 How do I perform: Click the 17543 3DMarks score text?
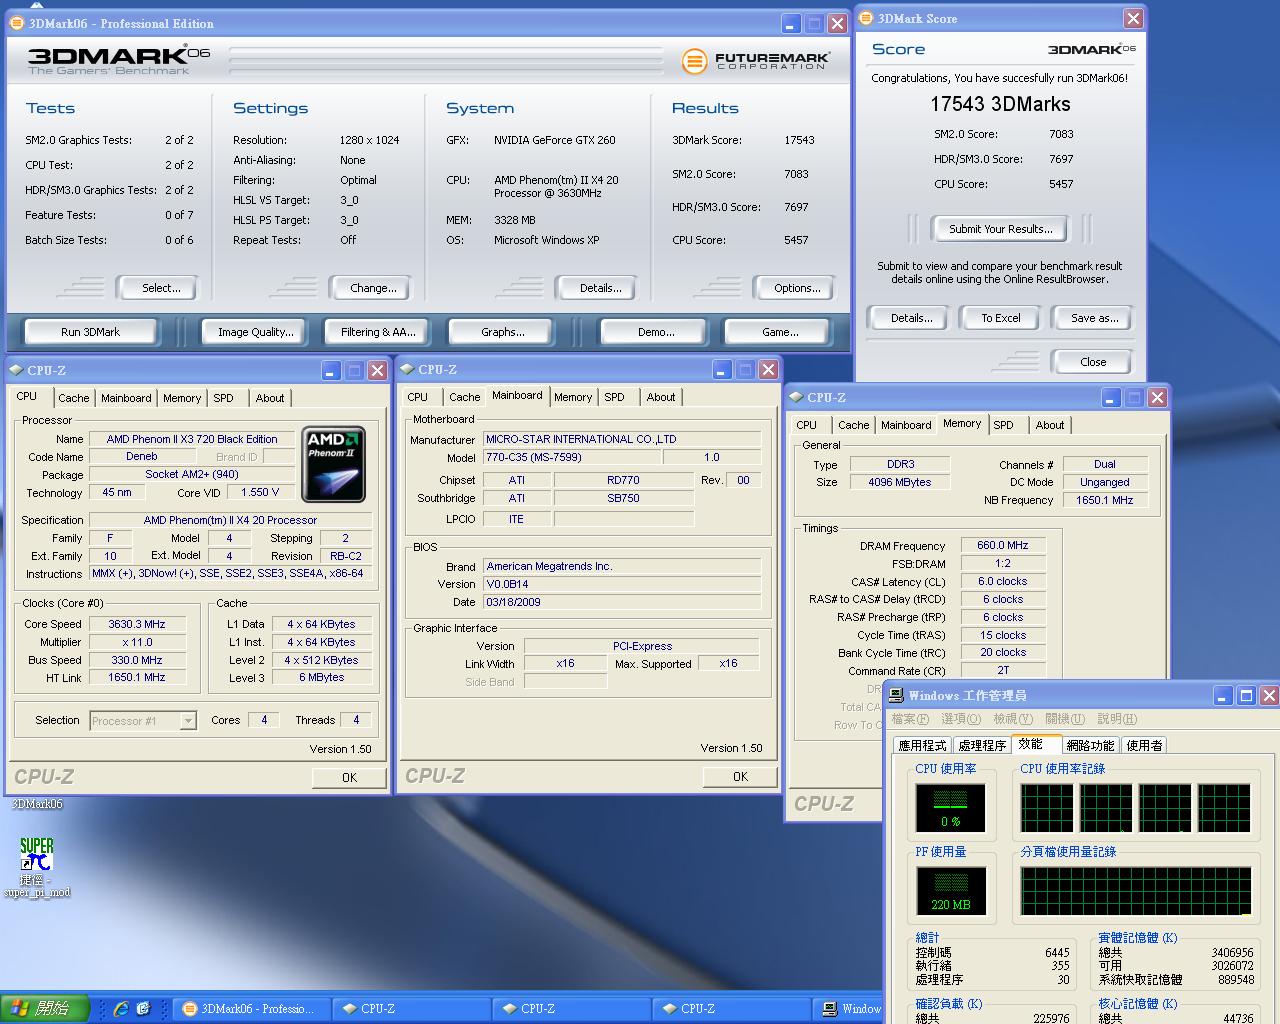pos(1000,104)
